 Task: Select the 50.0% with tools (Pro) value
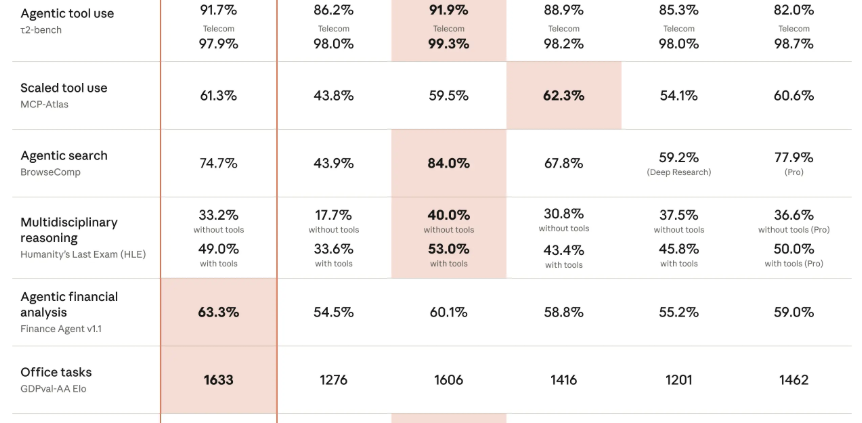coord(794,249)
